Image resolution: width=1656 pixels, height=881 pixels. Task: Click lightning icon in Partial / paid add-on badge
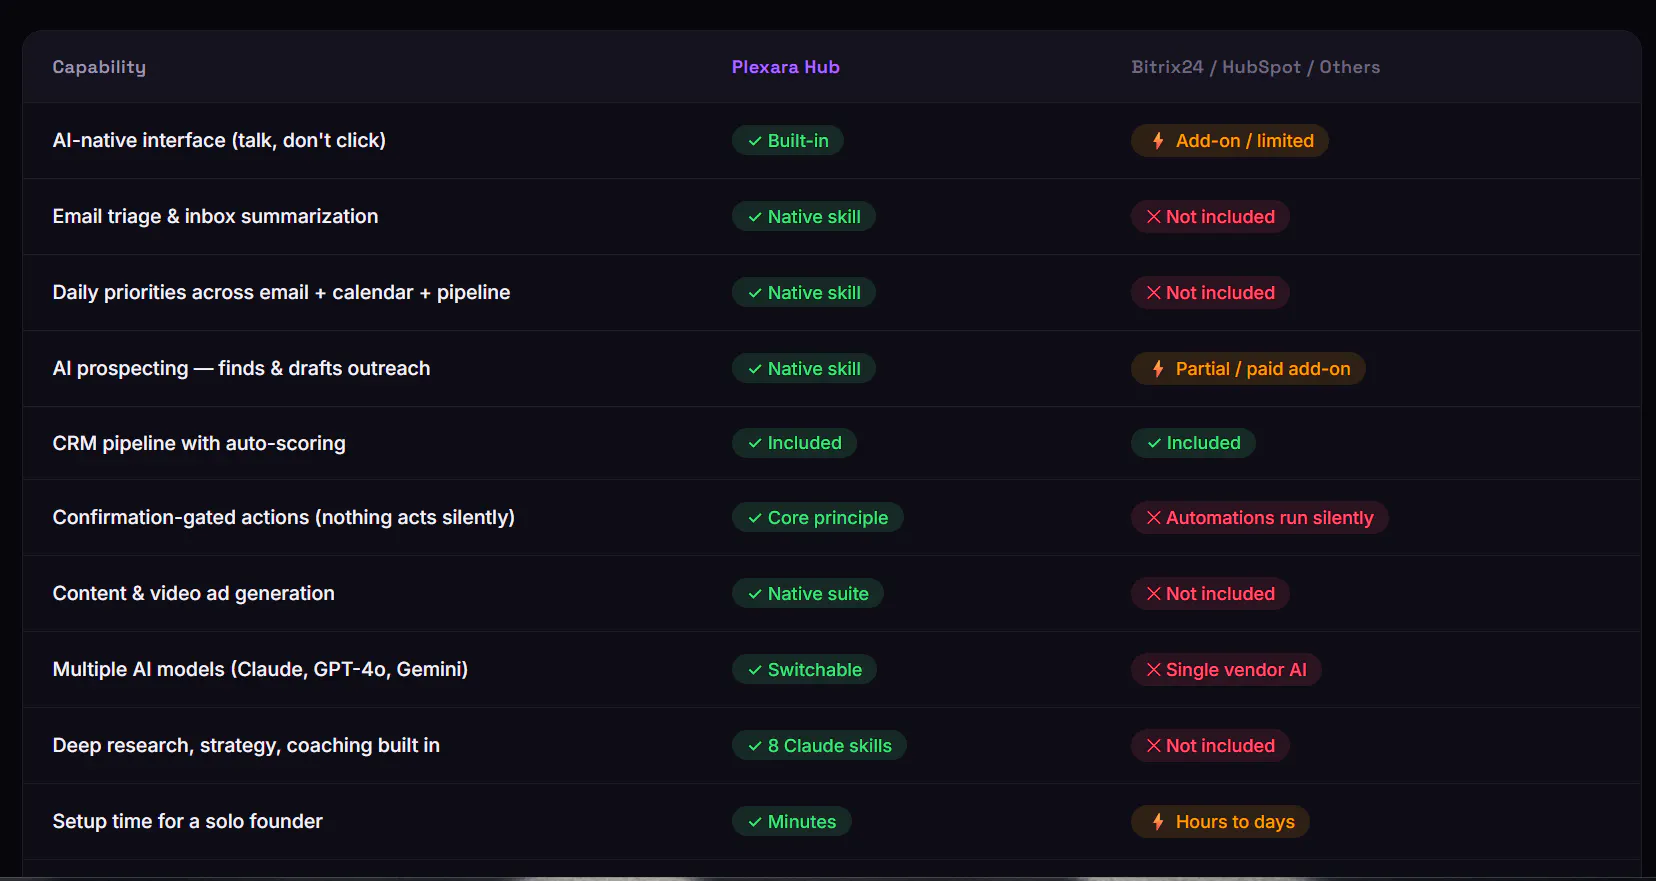point(1158,369)
